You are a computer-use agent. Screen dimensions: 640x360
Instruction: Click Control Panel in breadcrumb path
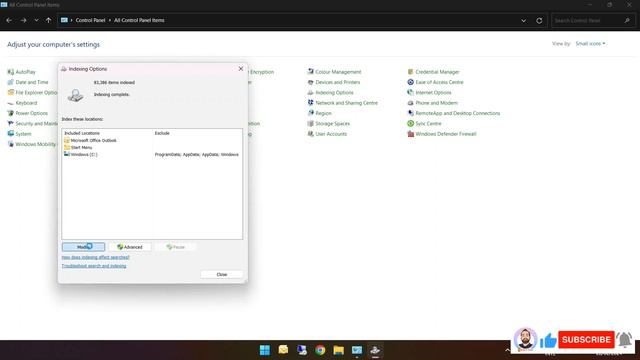[90, 20]
